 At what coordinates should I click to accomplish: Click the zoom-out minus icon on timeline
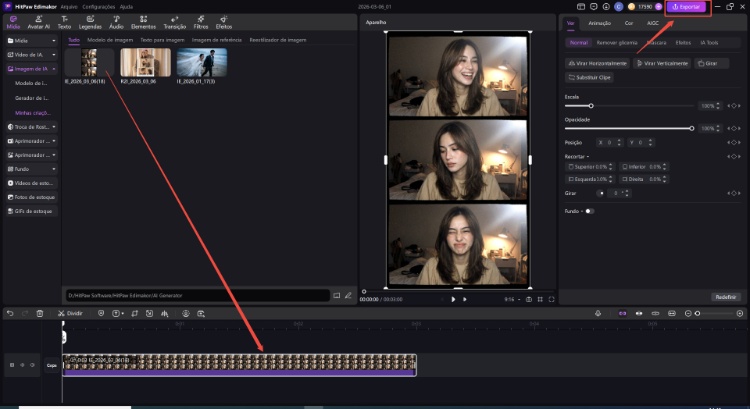688,313
